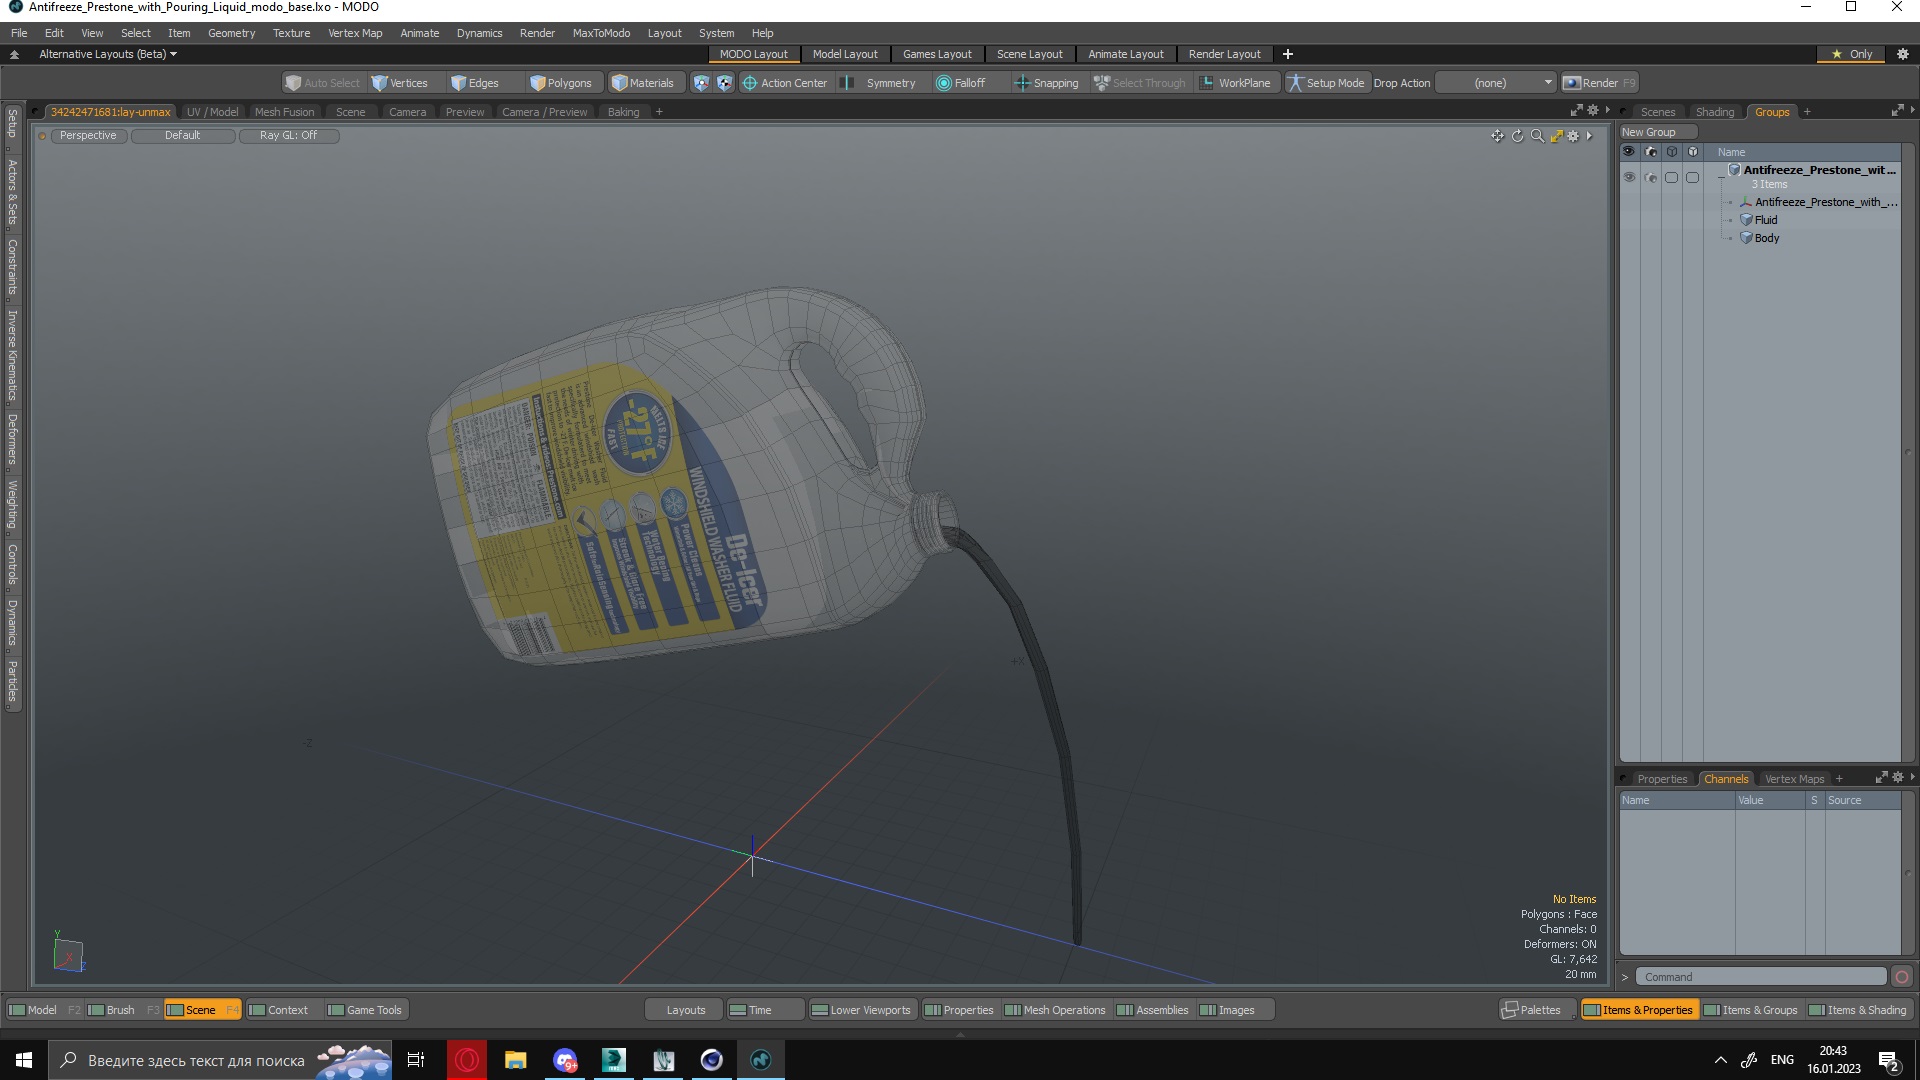Screen dimensions: 1920x1080
Task: Open the Default shading style dropdown
Action: [x=183, y=136]
